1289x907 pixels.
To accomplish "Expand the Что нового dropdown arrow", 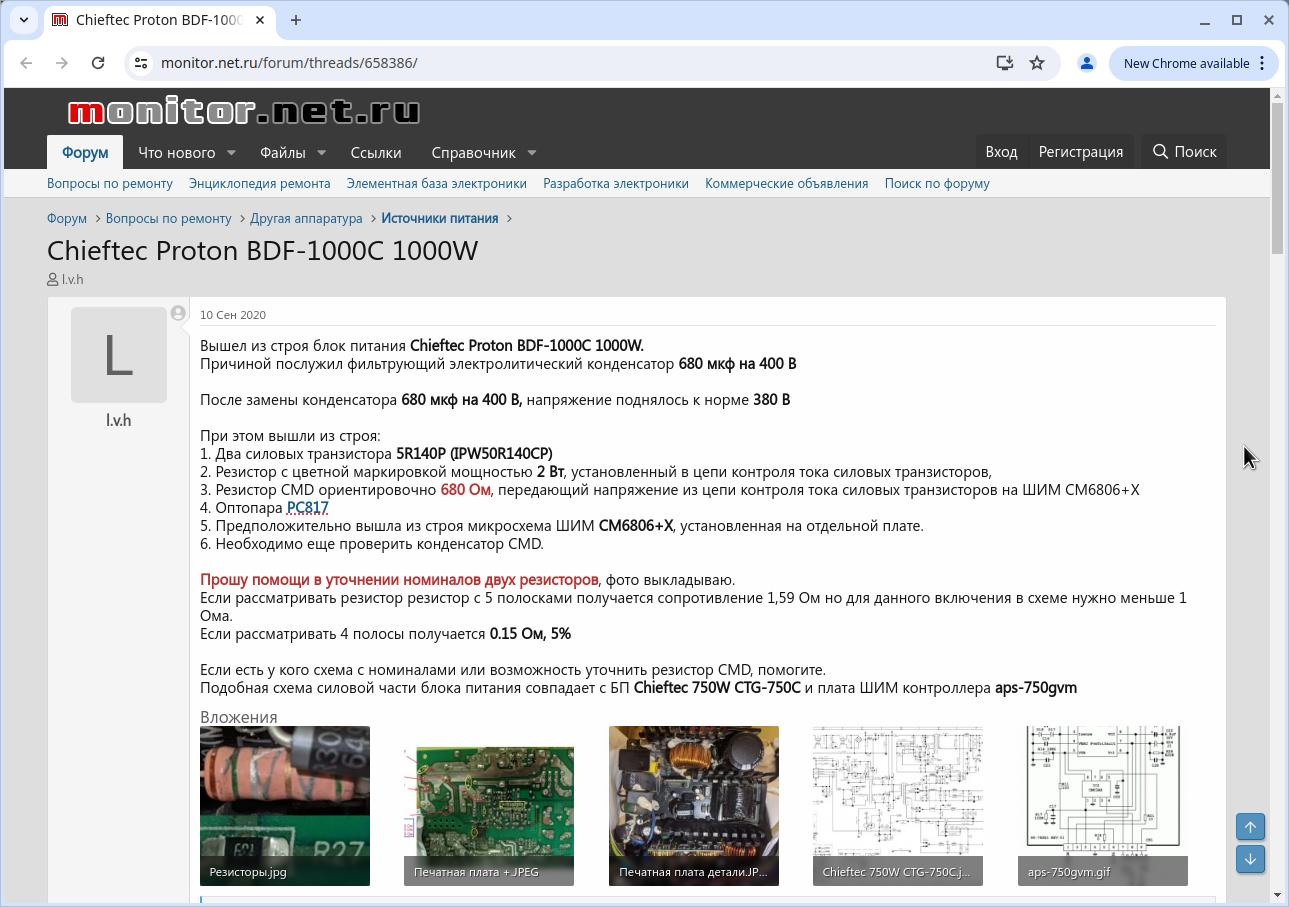I will pyautogui.click(x=231, y=152).
